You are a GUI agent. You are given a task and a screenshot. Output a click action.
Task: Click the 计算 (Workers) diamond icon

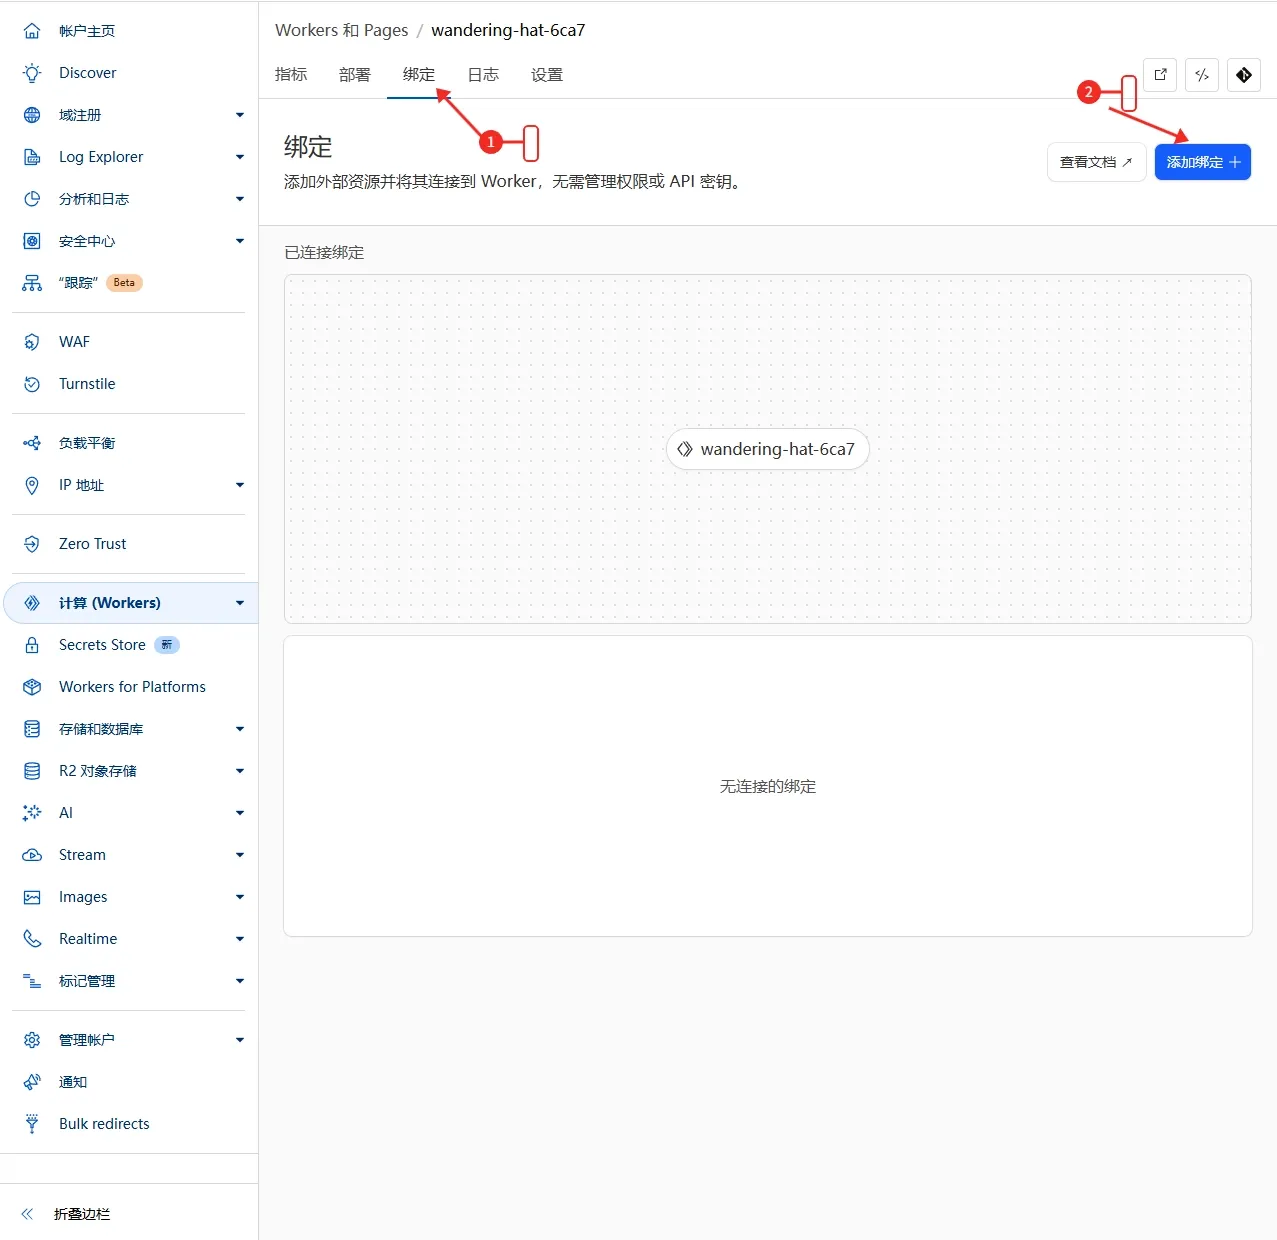point(32,603)
